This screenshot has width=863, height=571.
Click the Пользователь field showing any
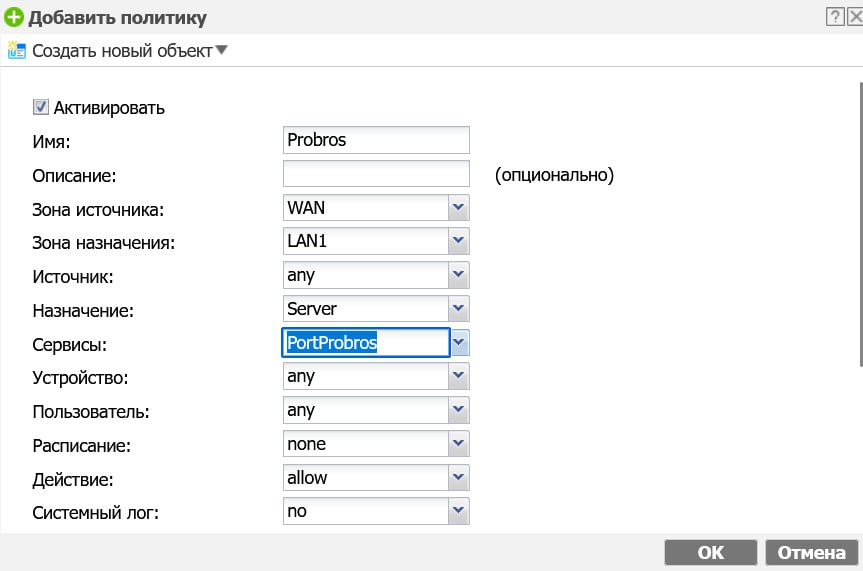coord(366,410)
